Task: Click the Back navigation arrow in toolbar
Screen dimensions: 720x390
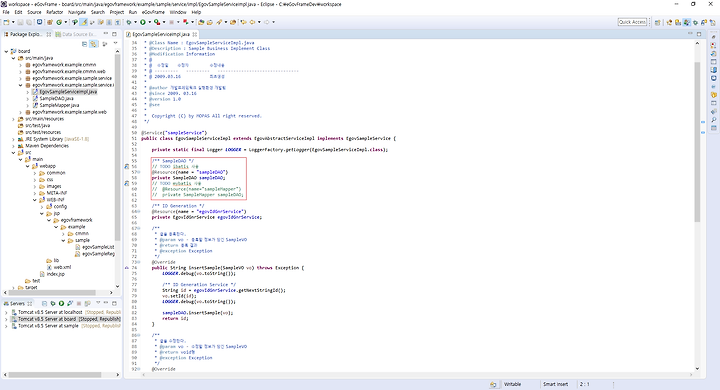Action: [x=252, y=22]
